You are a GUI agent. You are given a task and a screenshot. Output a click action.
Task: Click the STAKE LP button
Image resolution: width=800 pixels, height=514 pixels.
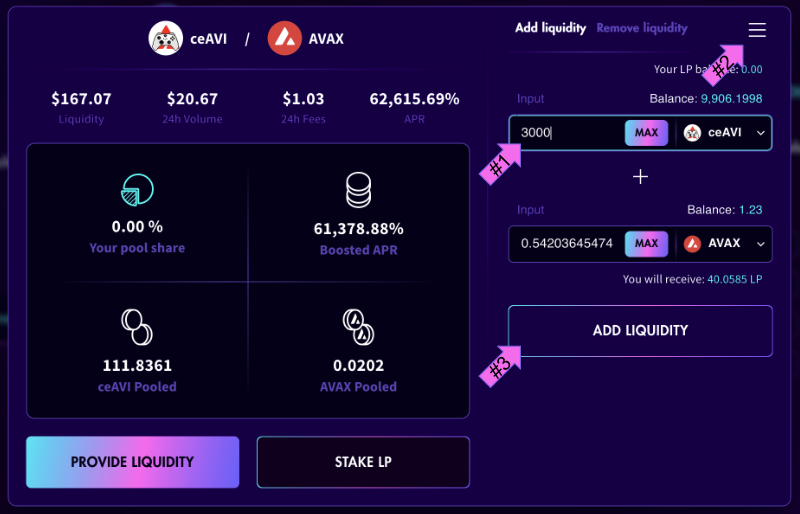[362, 462]
